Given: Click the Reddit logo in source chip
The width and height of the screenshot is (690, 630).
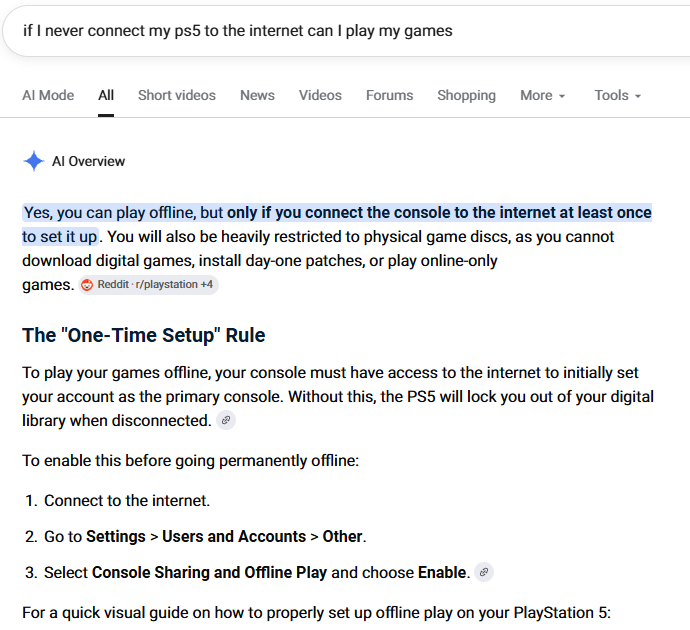Looking at the screenshot, I should click(87, 285).
